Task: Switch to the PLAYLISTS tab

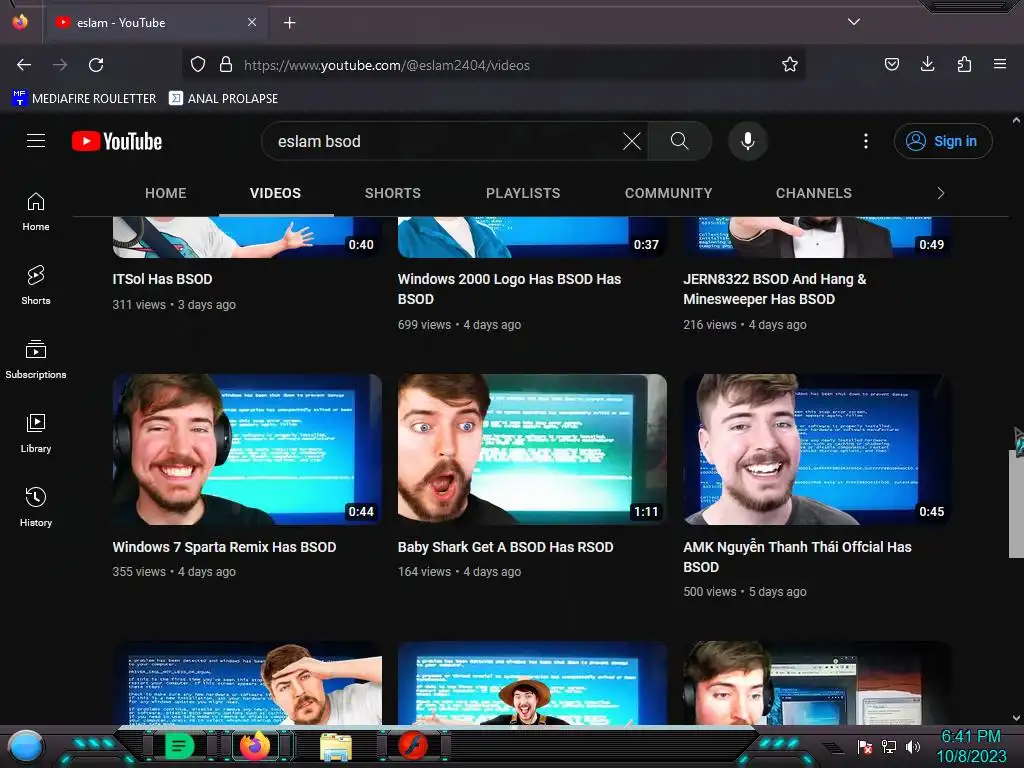Action: click(523, 193)
